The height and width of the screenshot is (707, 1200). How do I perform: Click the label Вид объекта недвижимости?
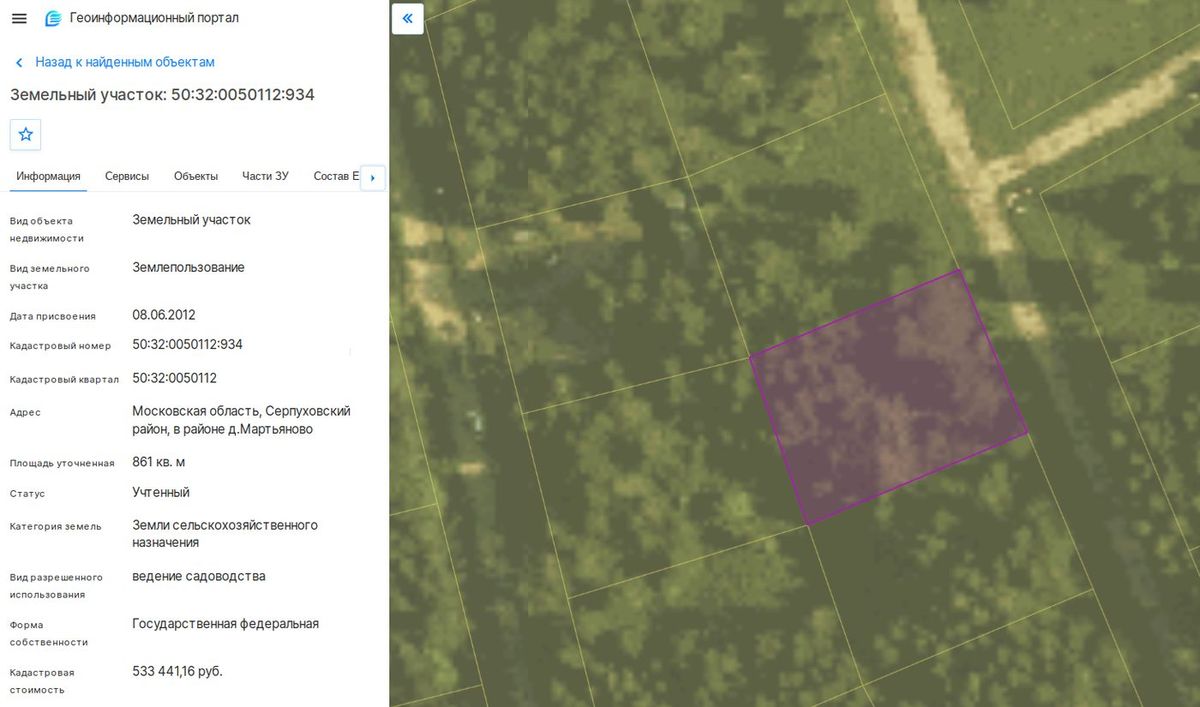click(46, 230)
